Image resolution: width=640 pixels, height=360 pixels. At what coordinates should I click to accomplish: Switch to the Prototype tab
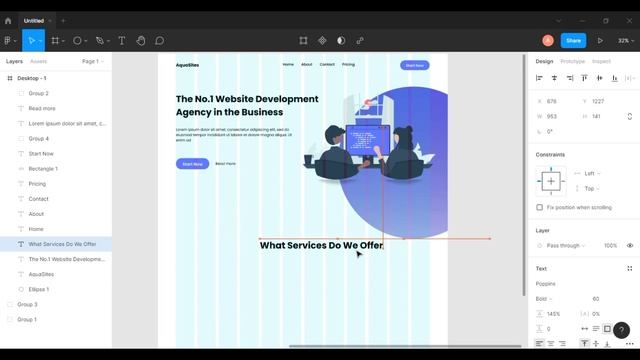[572, 61]
